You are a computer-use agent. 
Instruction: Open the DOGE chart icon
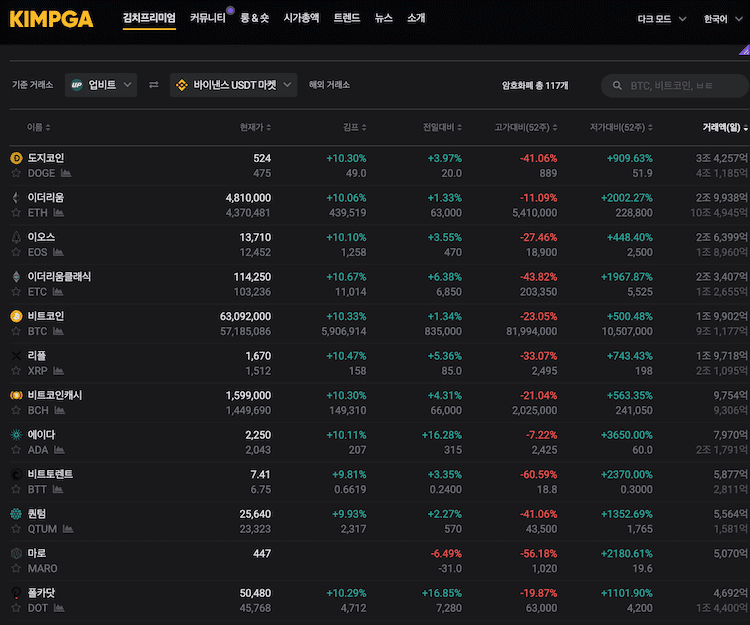pyautogui.click(x=66, y=173)
